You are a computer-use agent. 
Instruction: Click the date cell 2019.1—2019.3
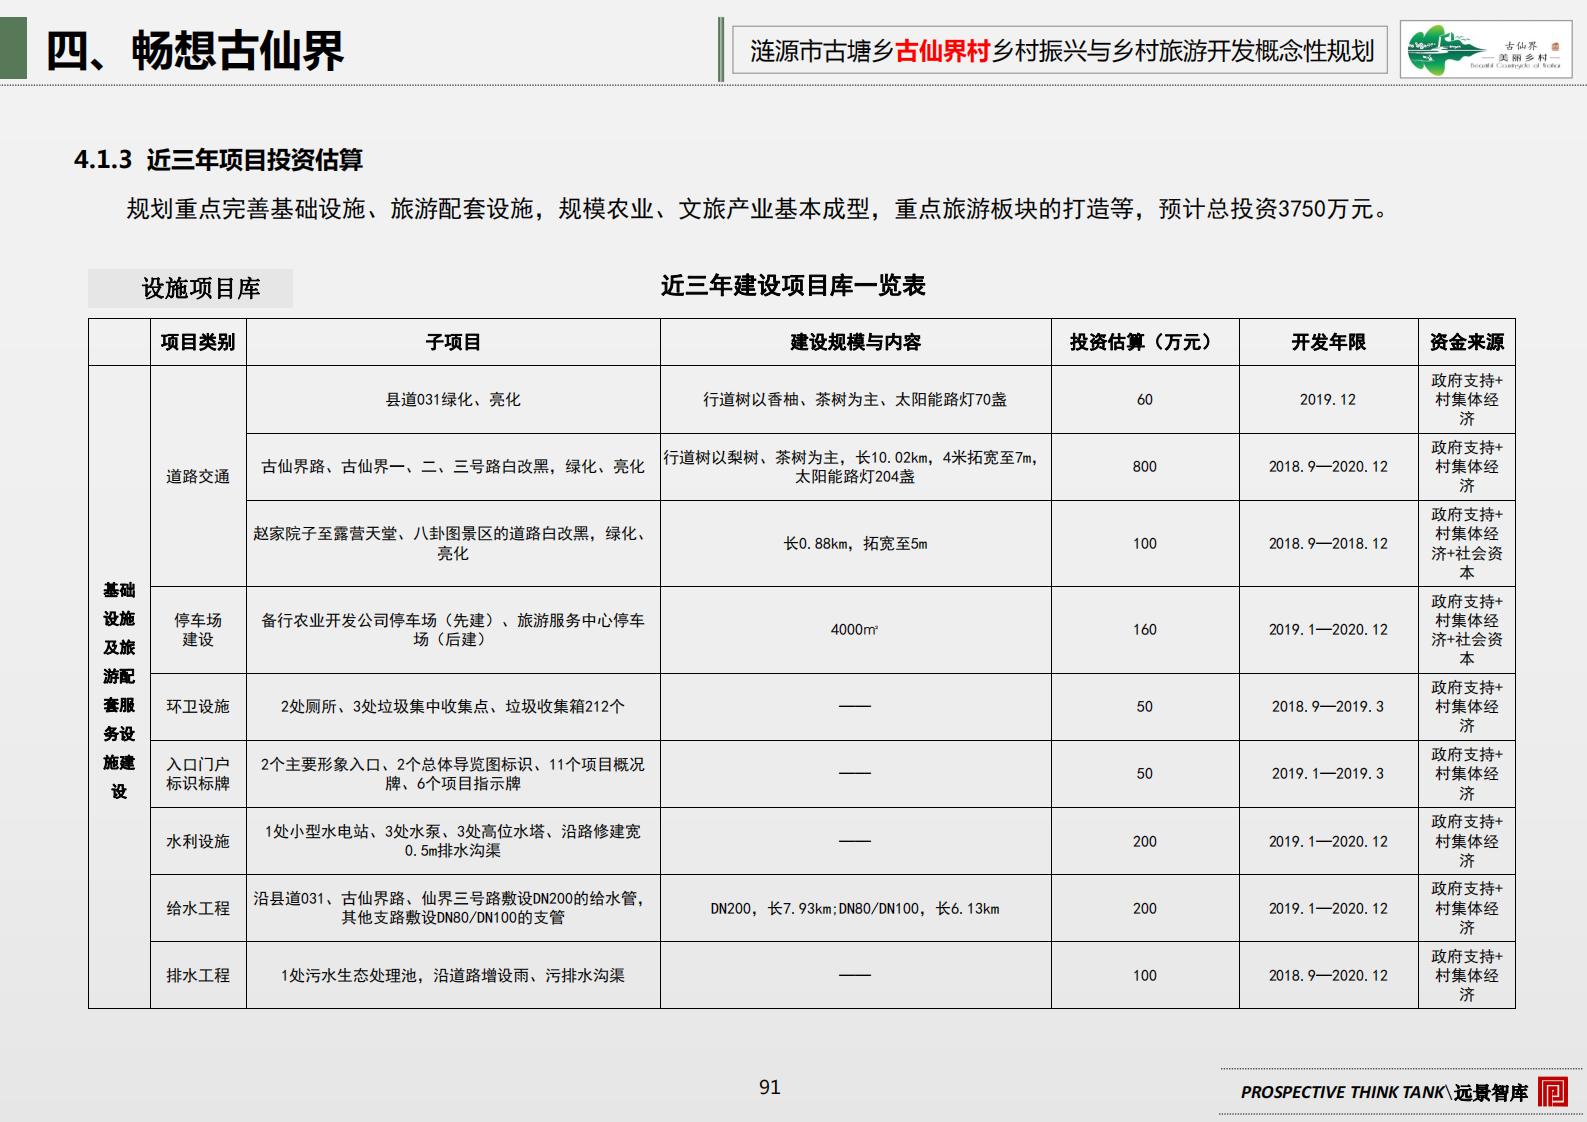(1328, 774)
